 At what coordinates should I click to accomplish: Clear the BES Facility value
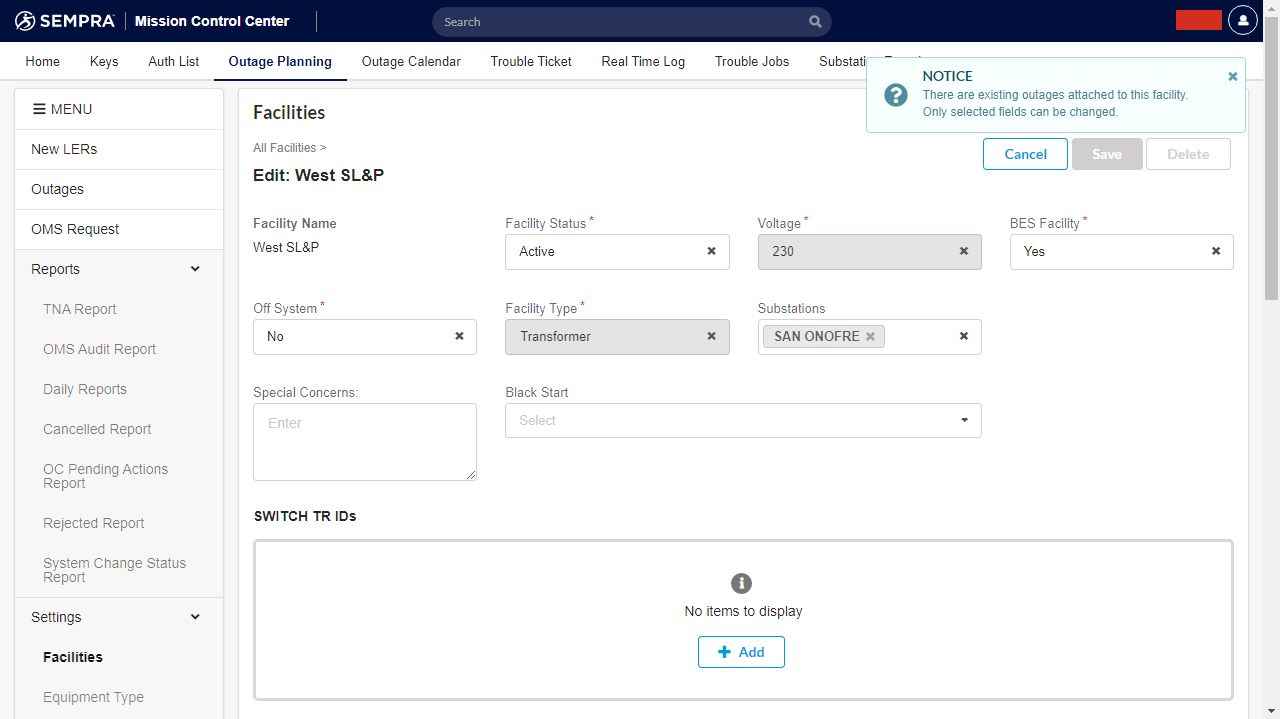(1215, 251)
